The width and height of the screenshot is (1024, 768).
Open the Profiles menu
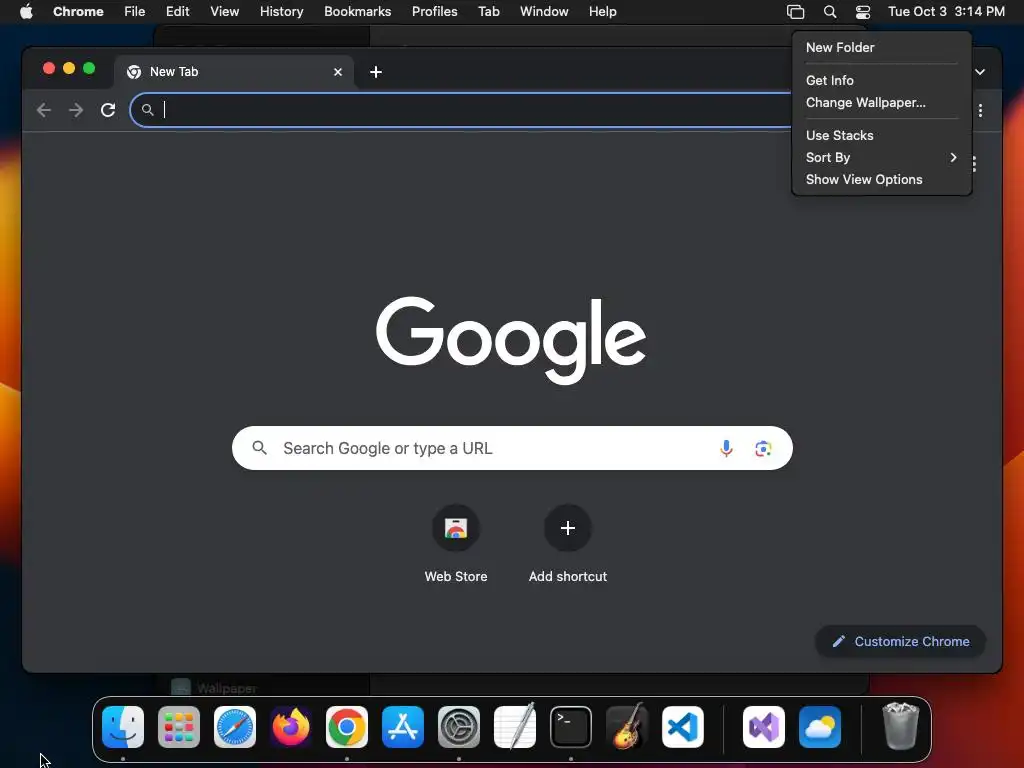pos(434,12)
